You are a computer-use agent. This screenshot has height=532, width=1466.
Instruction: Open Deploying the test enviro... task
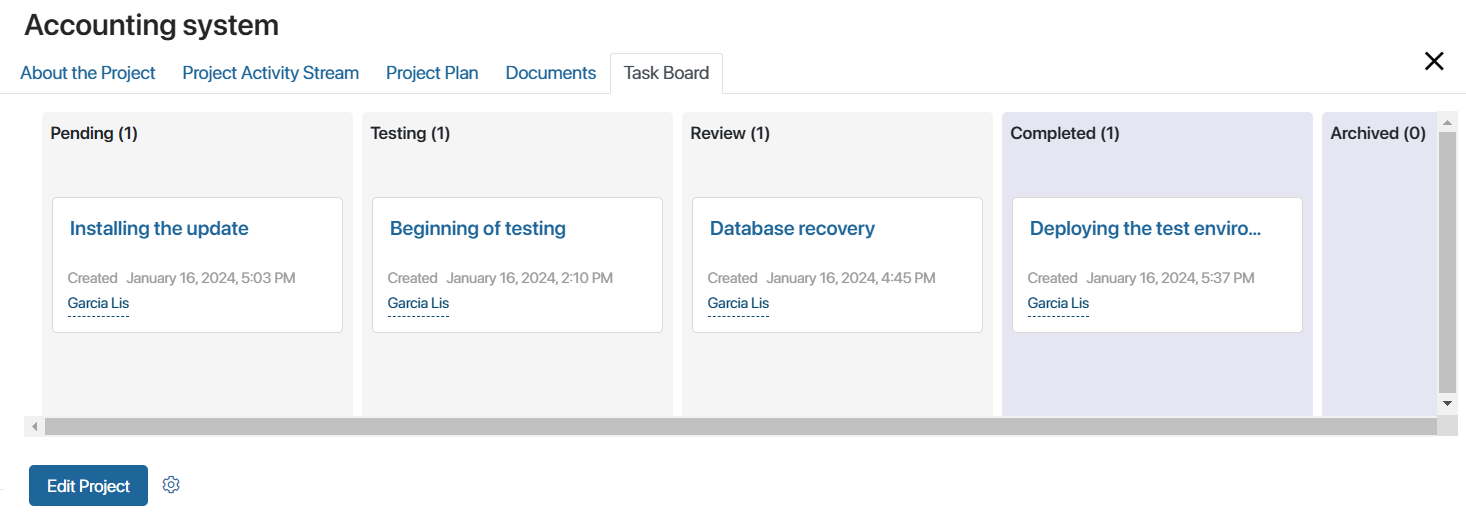[1145, 228]
